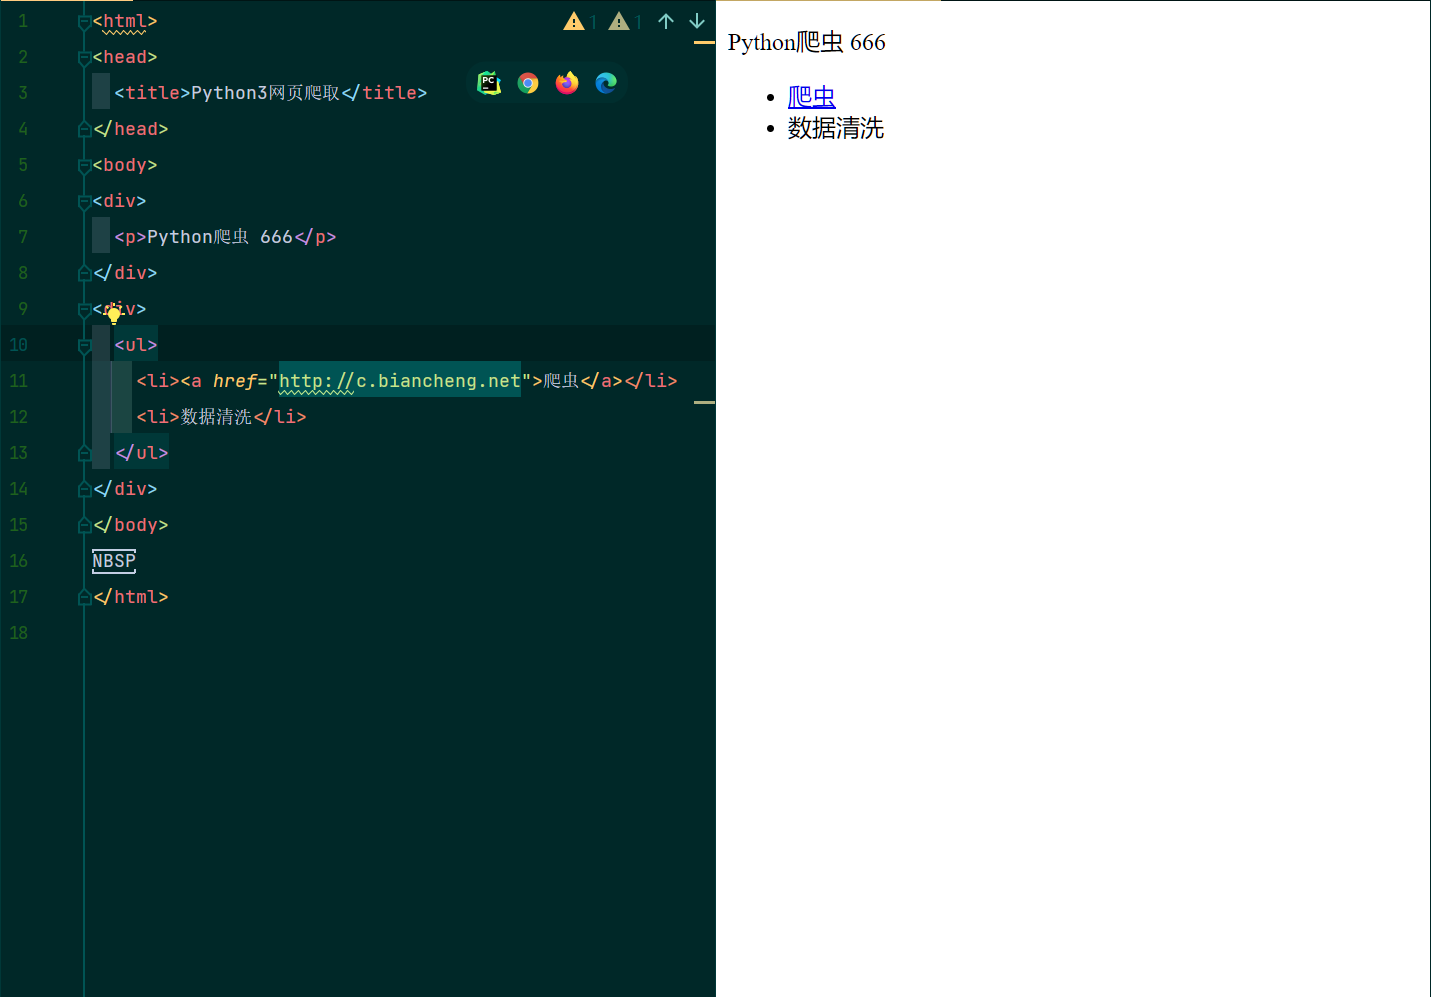Collapse the body tag fold on line 5
The width and height of the screenshot is (1431, 997).
coord(85,166)
